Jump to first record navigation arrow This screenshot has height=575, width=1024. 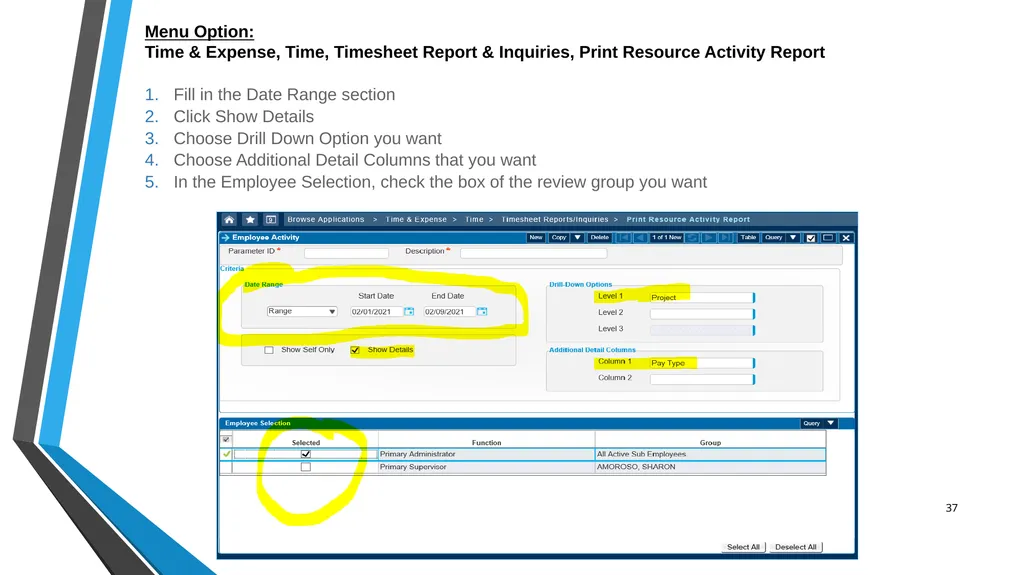click(624, 238)
